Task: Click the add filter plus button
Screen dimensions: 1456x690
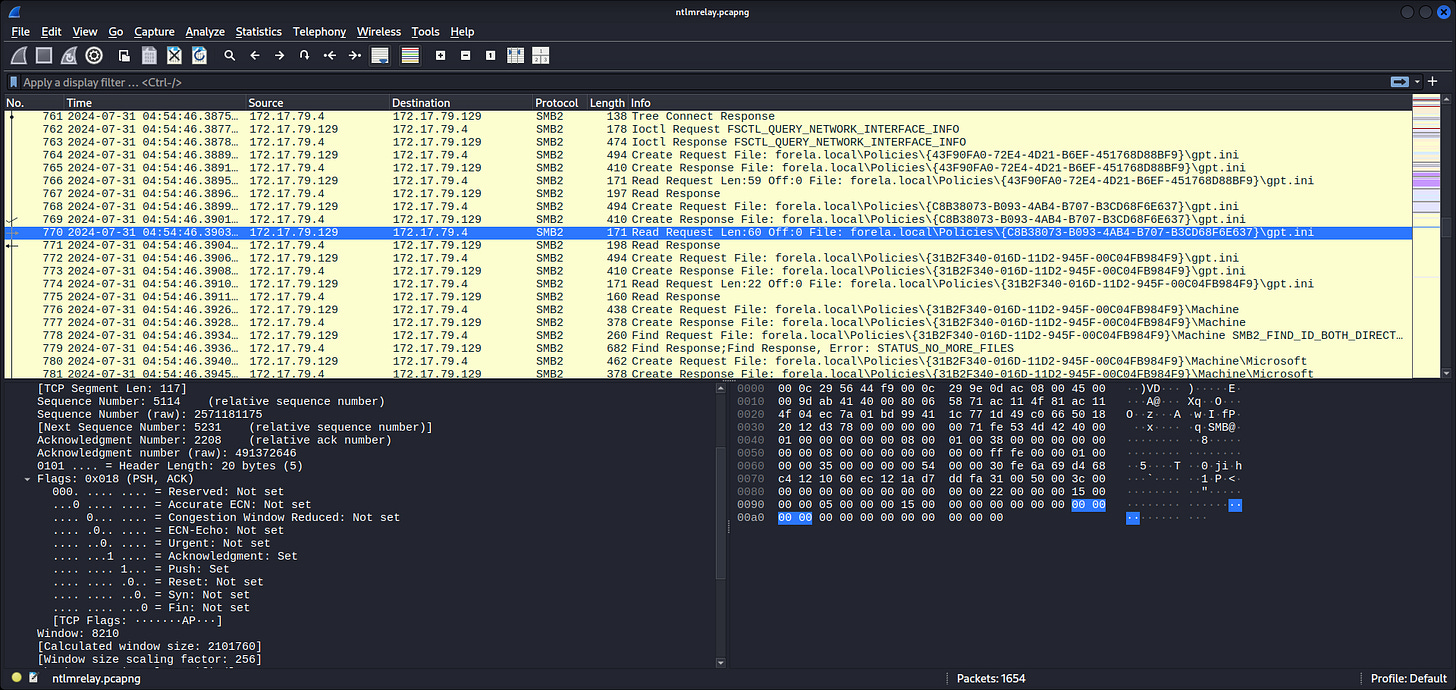Action: [1433, 82]
